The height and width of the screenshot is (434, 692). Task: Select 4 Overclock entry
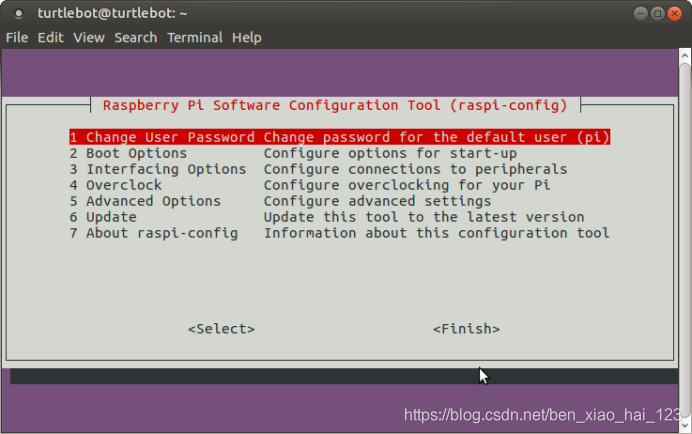click(x=310, y=185)
